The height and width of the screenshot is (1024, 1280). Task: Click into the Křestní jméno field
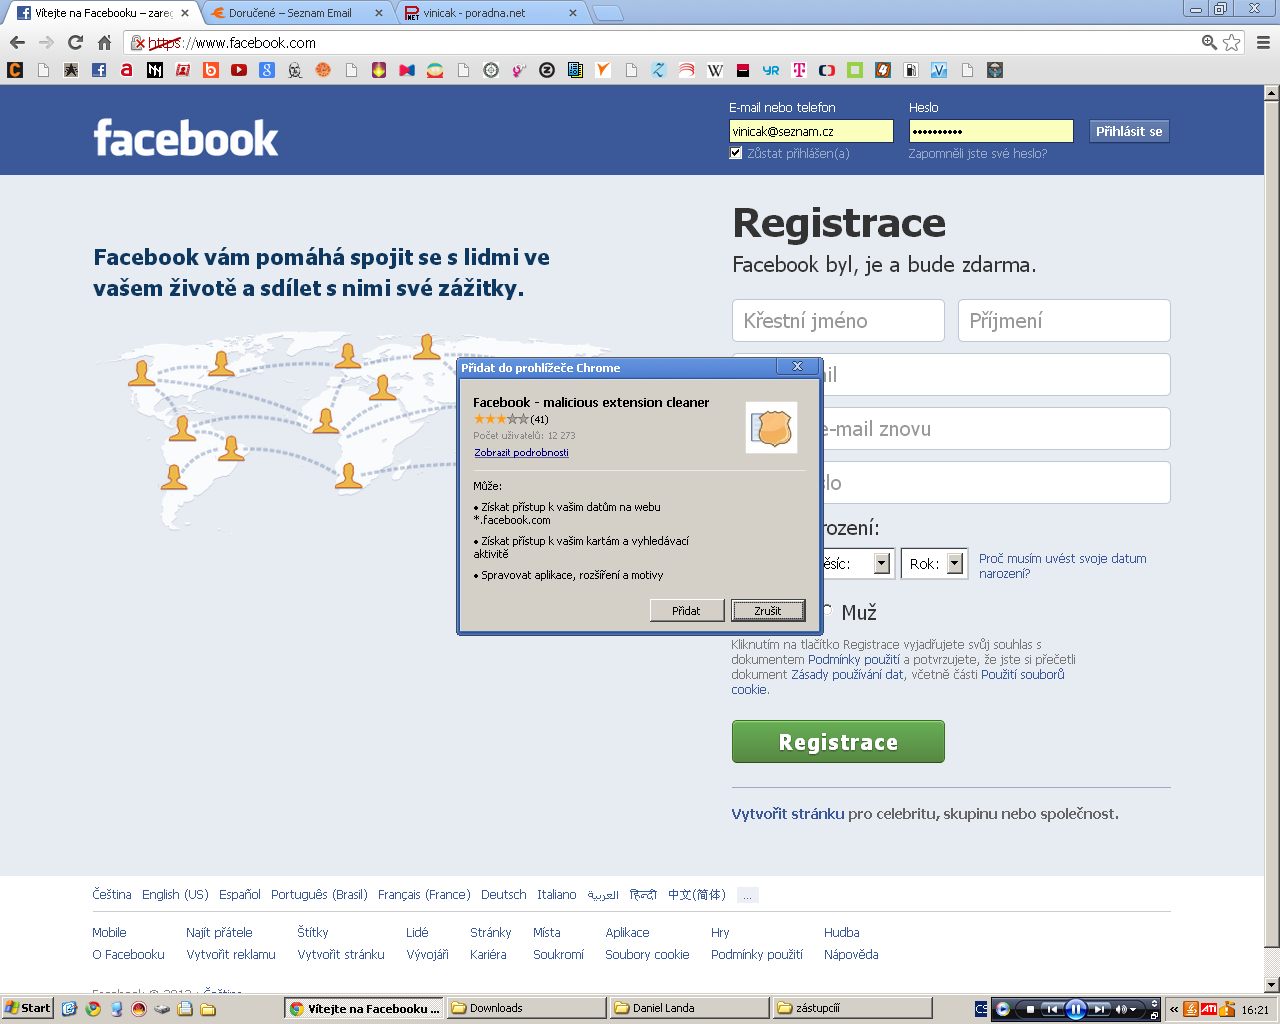838,321
